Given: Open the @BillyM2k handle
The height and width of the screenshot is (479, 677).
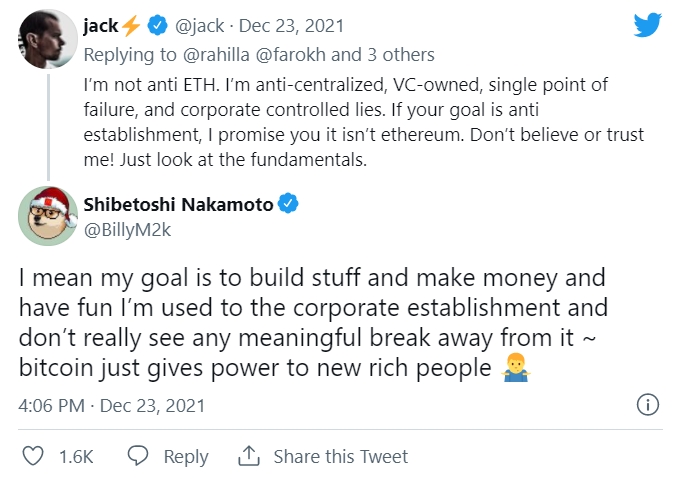Looking at the screenshot, I should 127,229.
